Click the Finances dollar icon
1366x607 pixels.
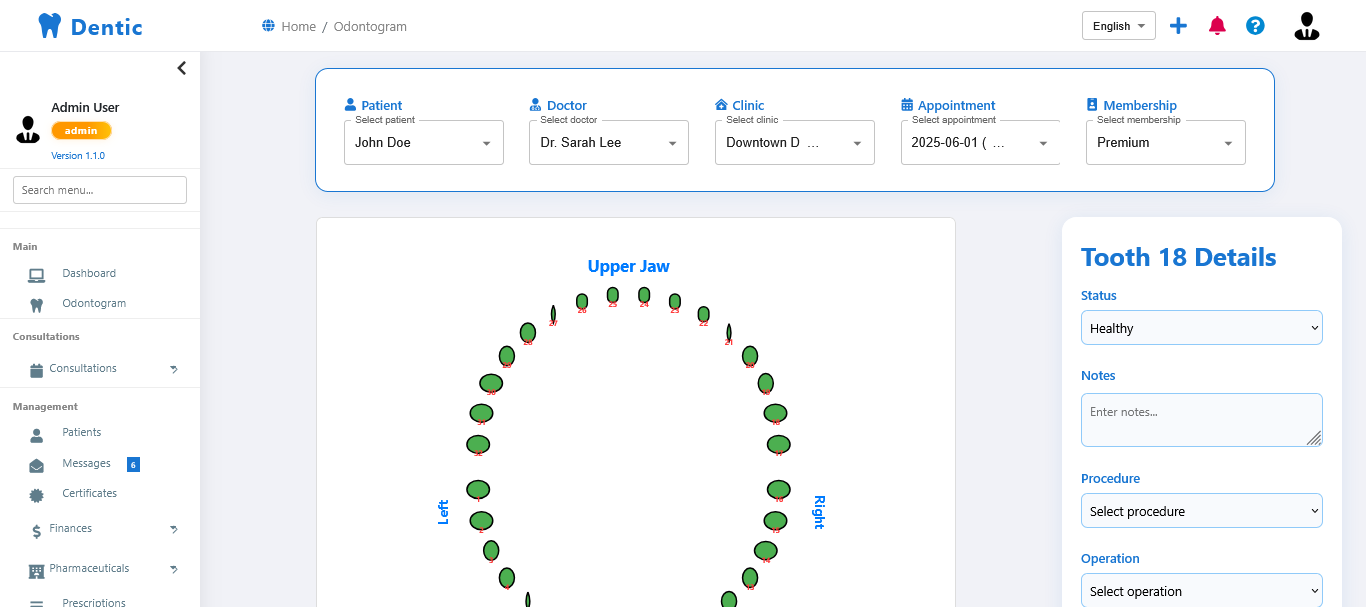click(36, 529)
